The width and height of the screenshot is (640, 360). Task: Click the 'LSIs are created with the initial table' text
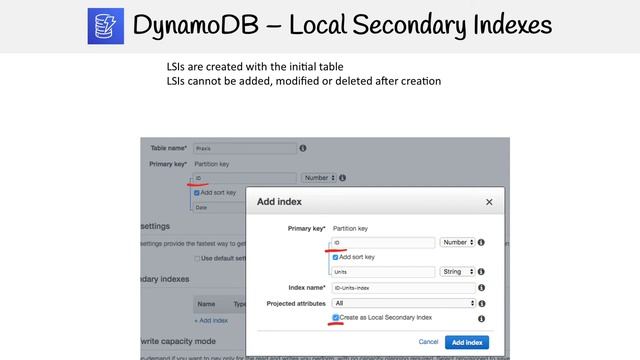coord(255,67)
